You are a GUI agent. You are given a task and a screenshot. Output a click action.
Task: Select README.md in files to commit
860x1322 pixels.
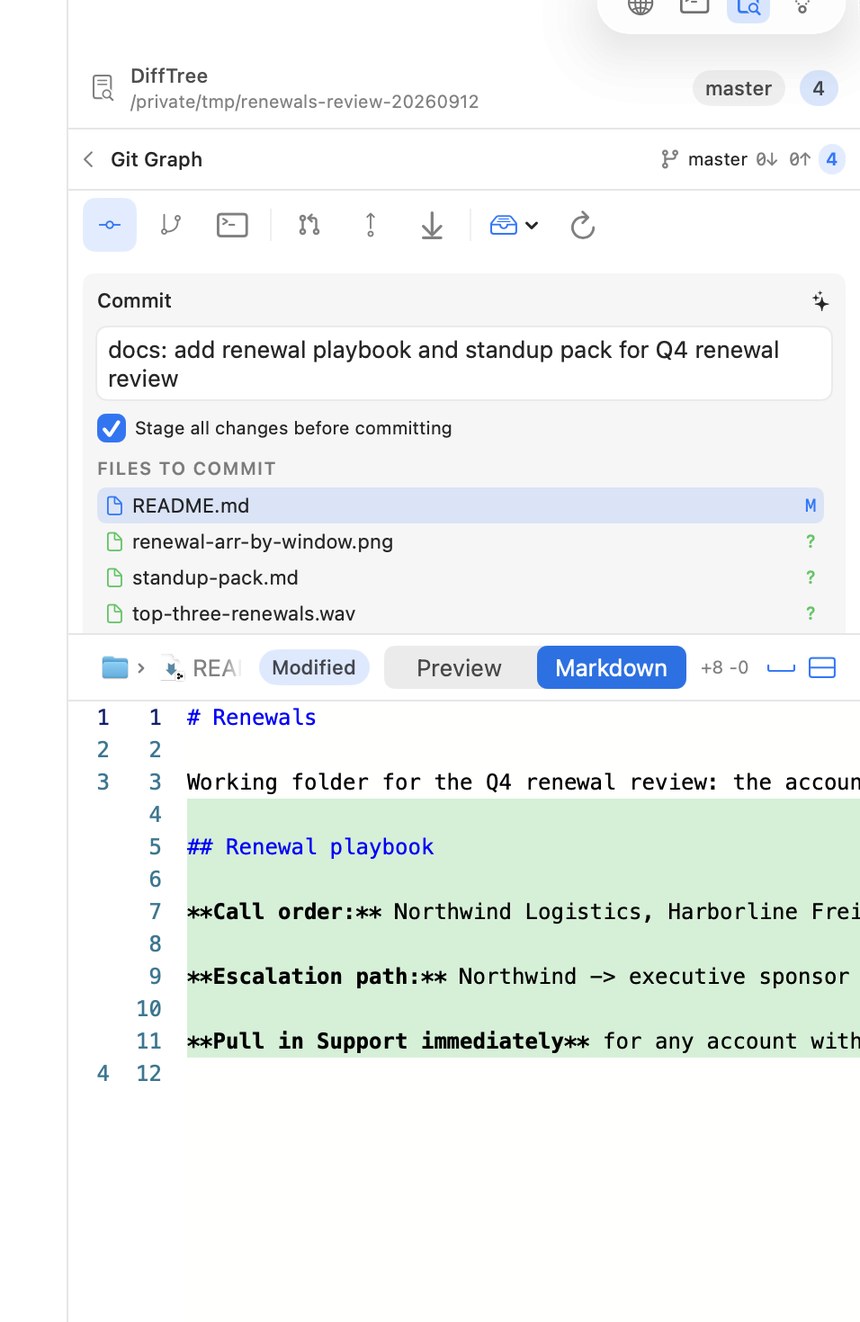pyautogui.click(x=460, y=505)
